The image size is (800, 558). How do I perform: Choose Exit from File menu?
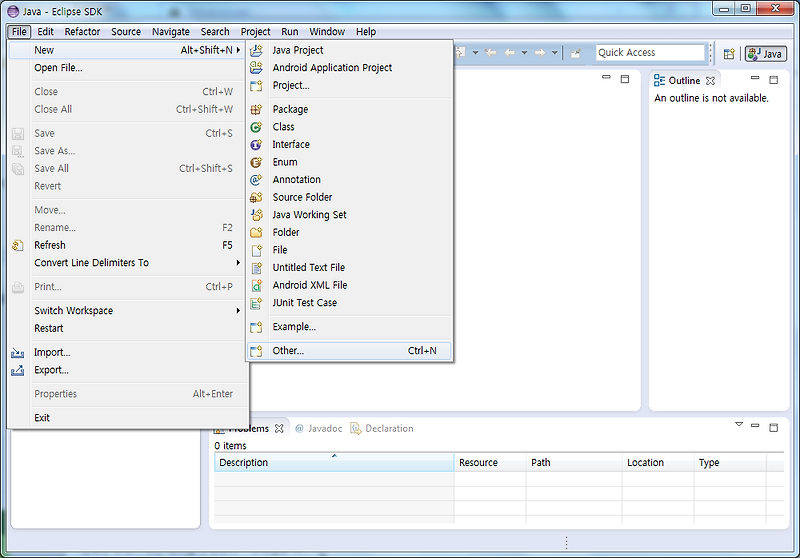tap(128, 418)
